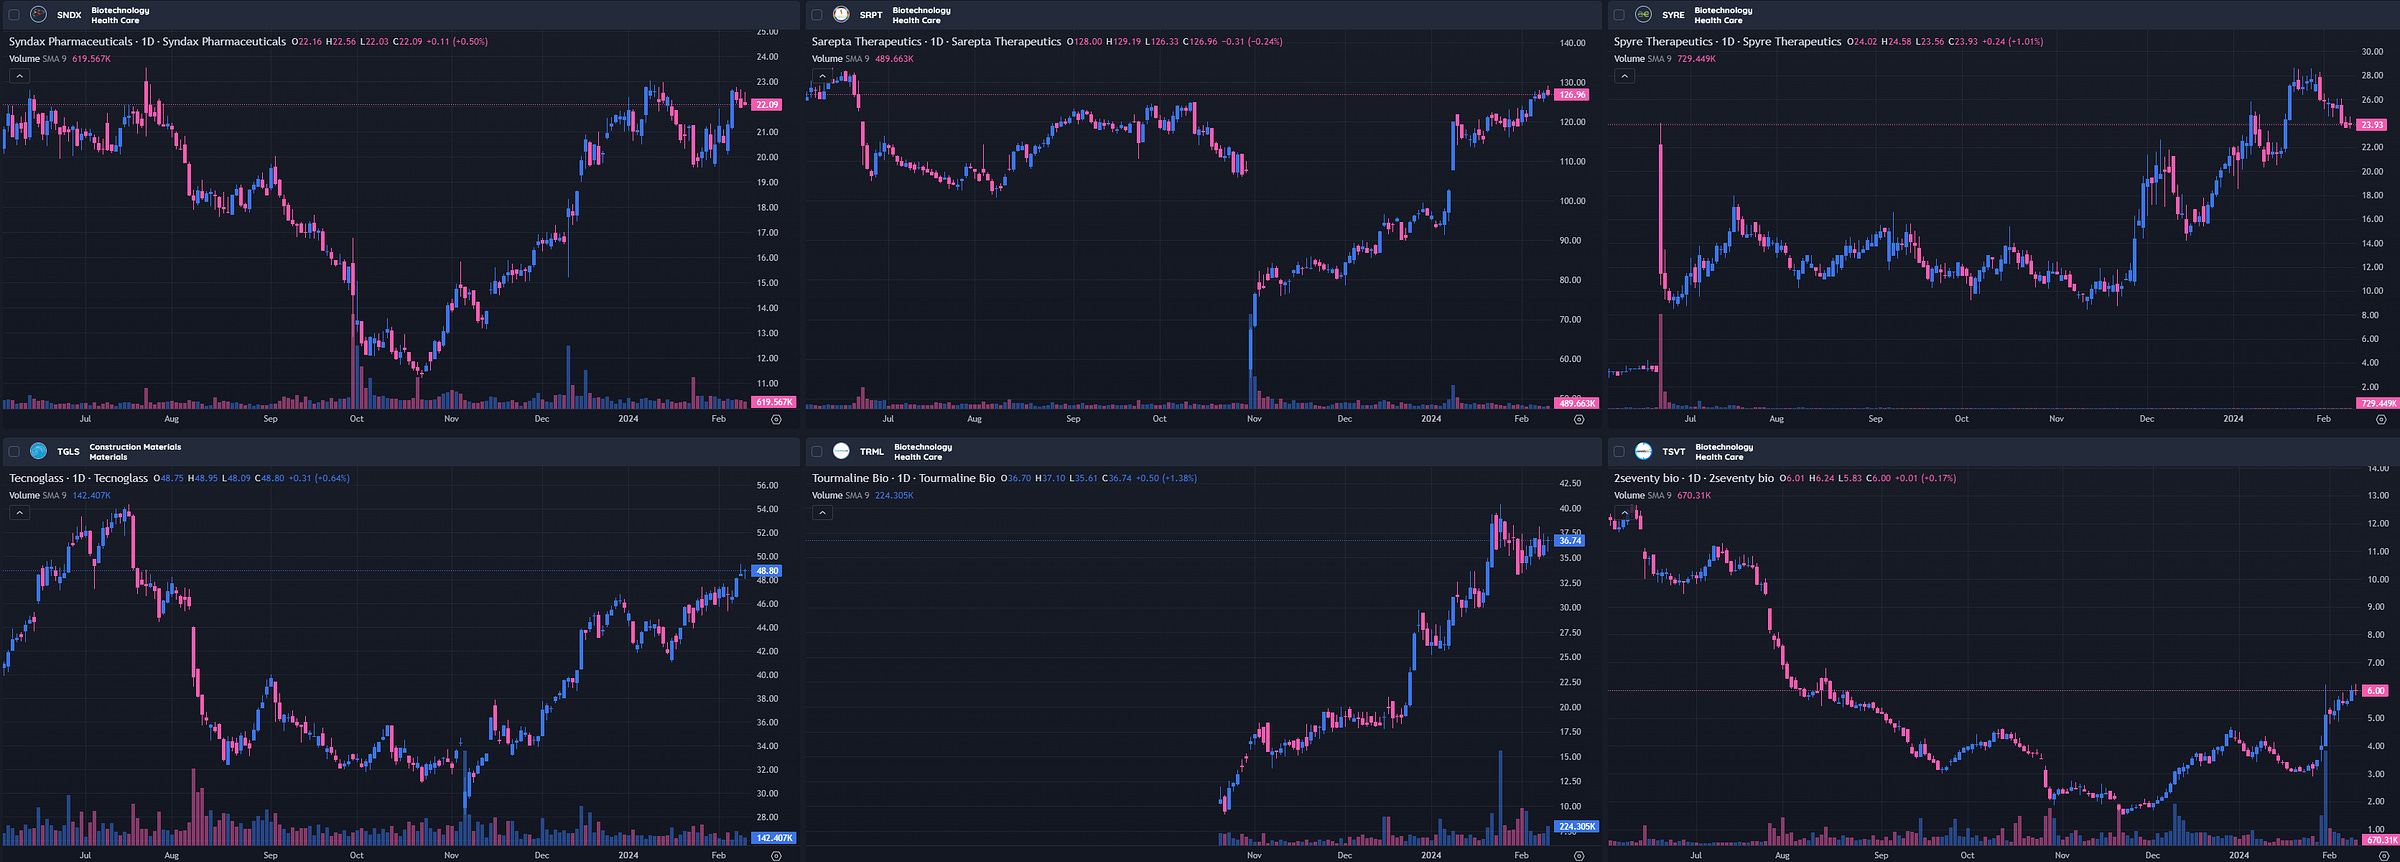This screenshot has height=862, width=2400.
Task: Click the 48.80 last price label
Action: point(767,571)
